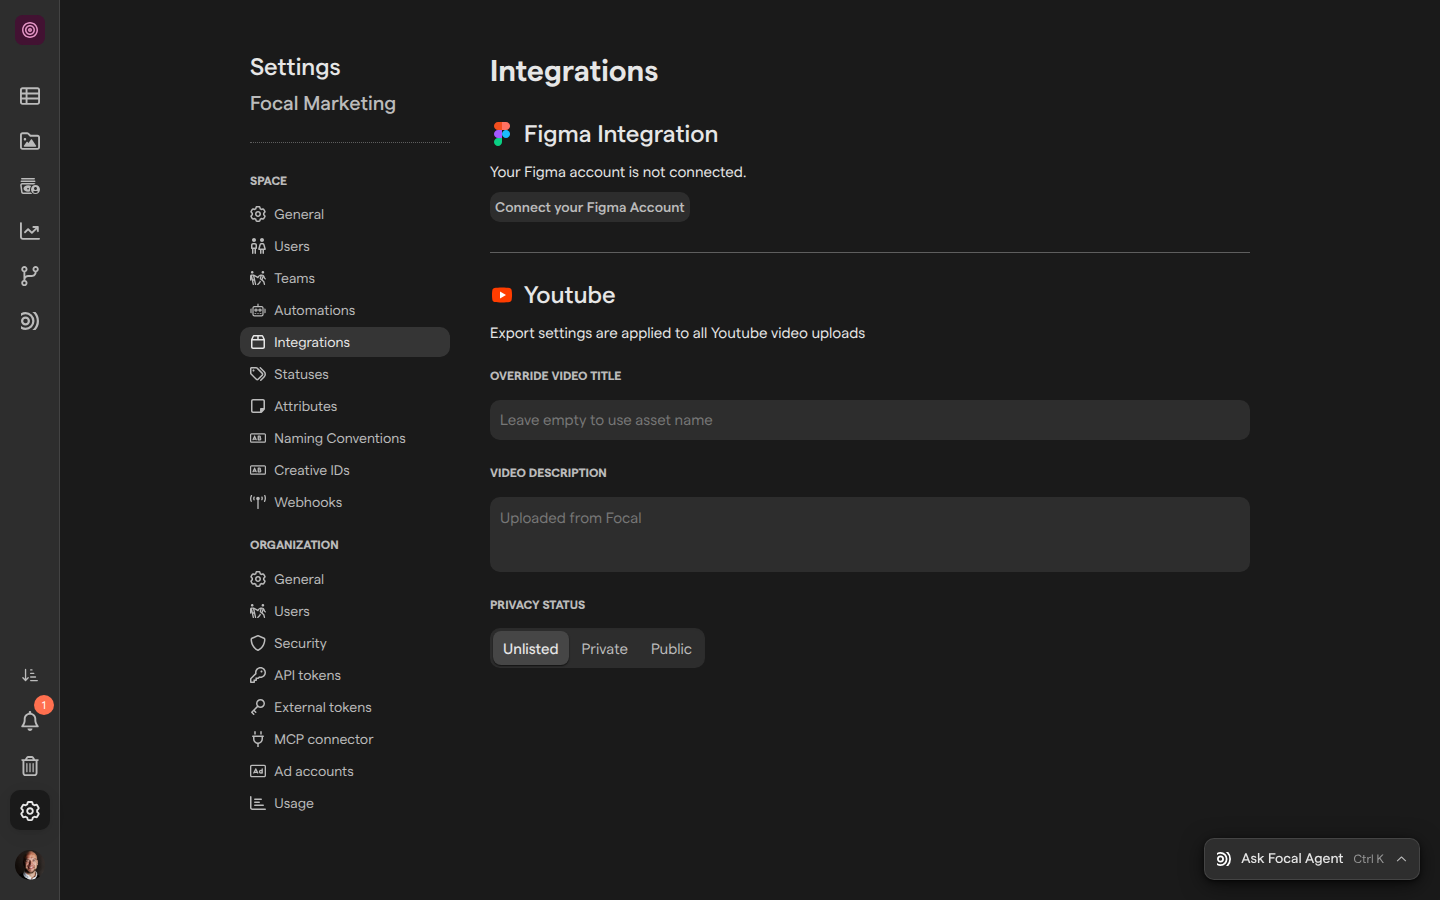Screen dimensions: 1440x900
Task: Open Organization General settings
Action: tap(345, 579)
